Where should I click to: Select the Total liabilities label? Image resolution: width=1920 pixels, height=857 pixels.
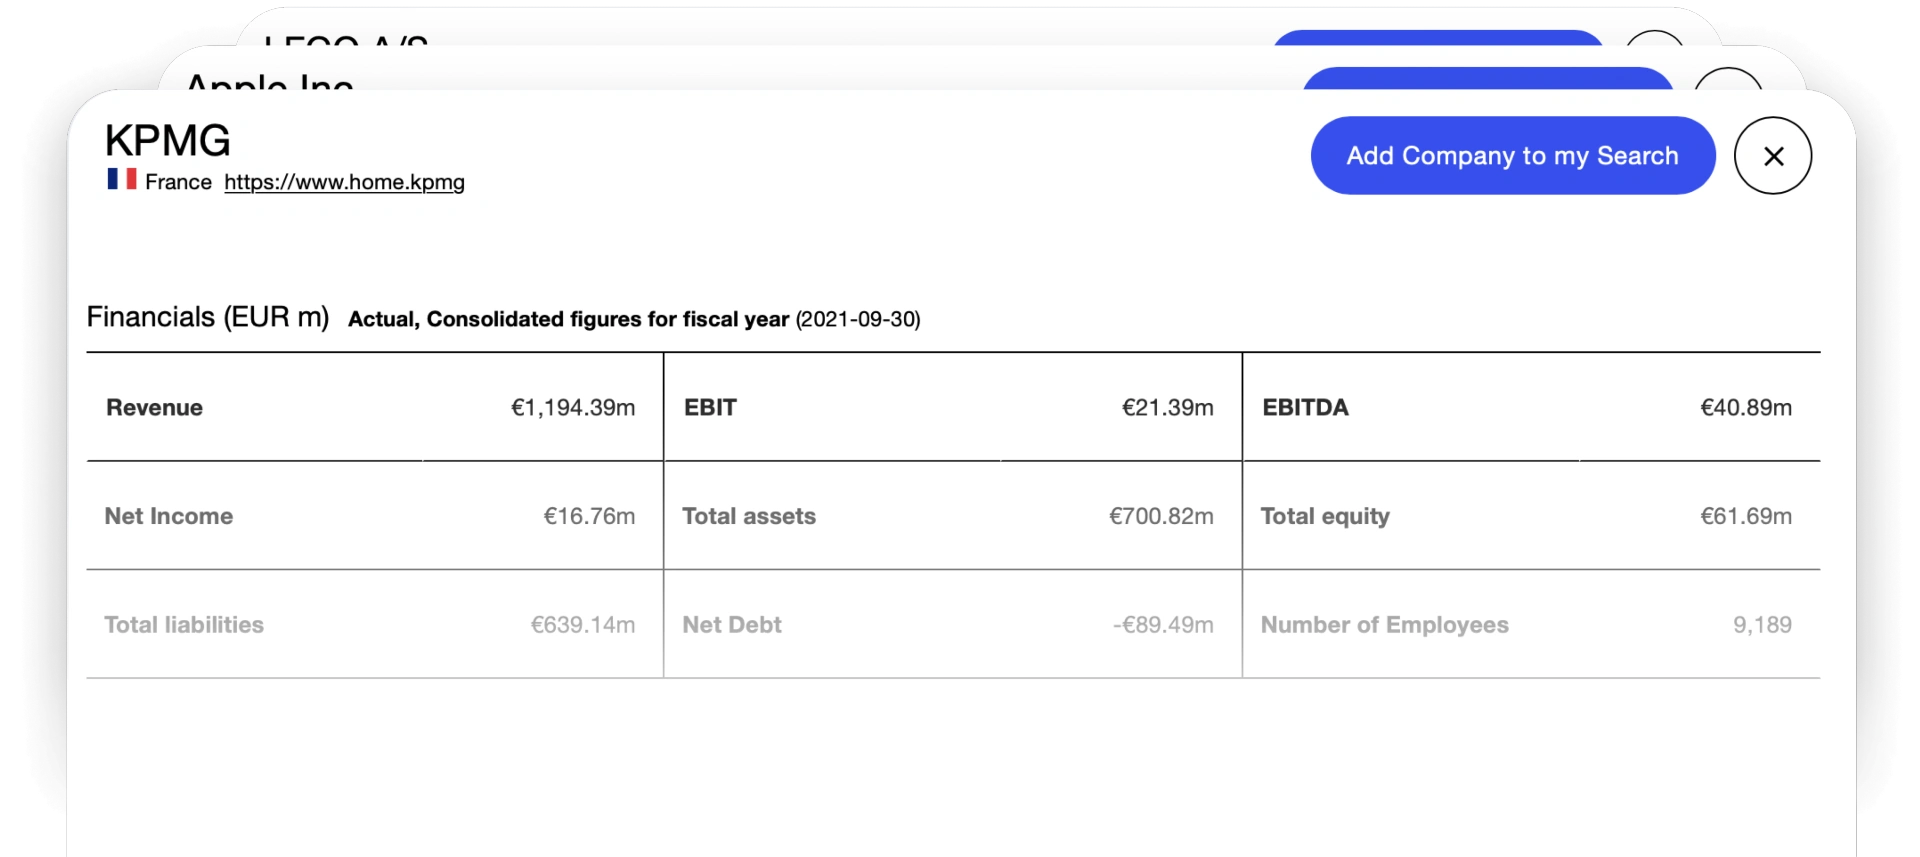(x=184, y=624)
